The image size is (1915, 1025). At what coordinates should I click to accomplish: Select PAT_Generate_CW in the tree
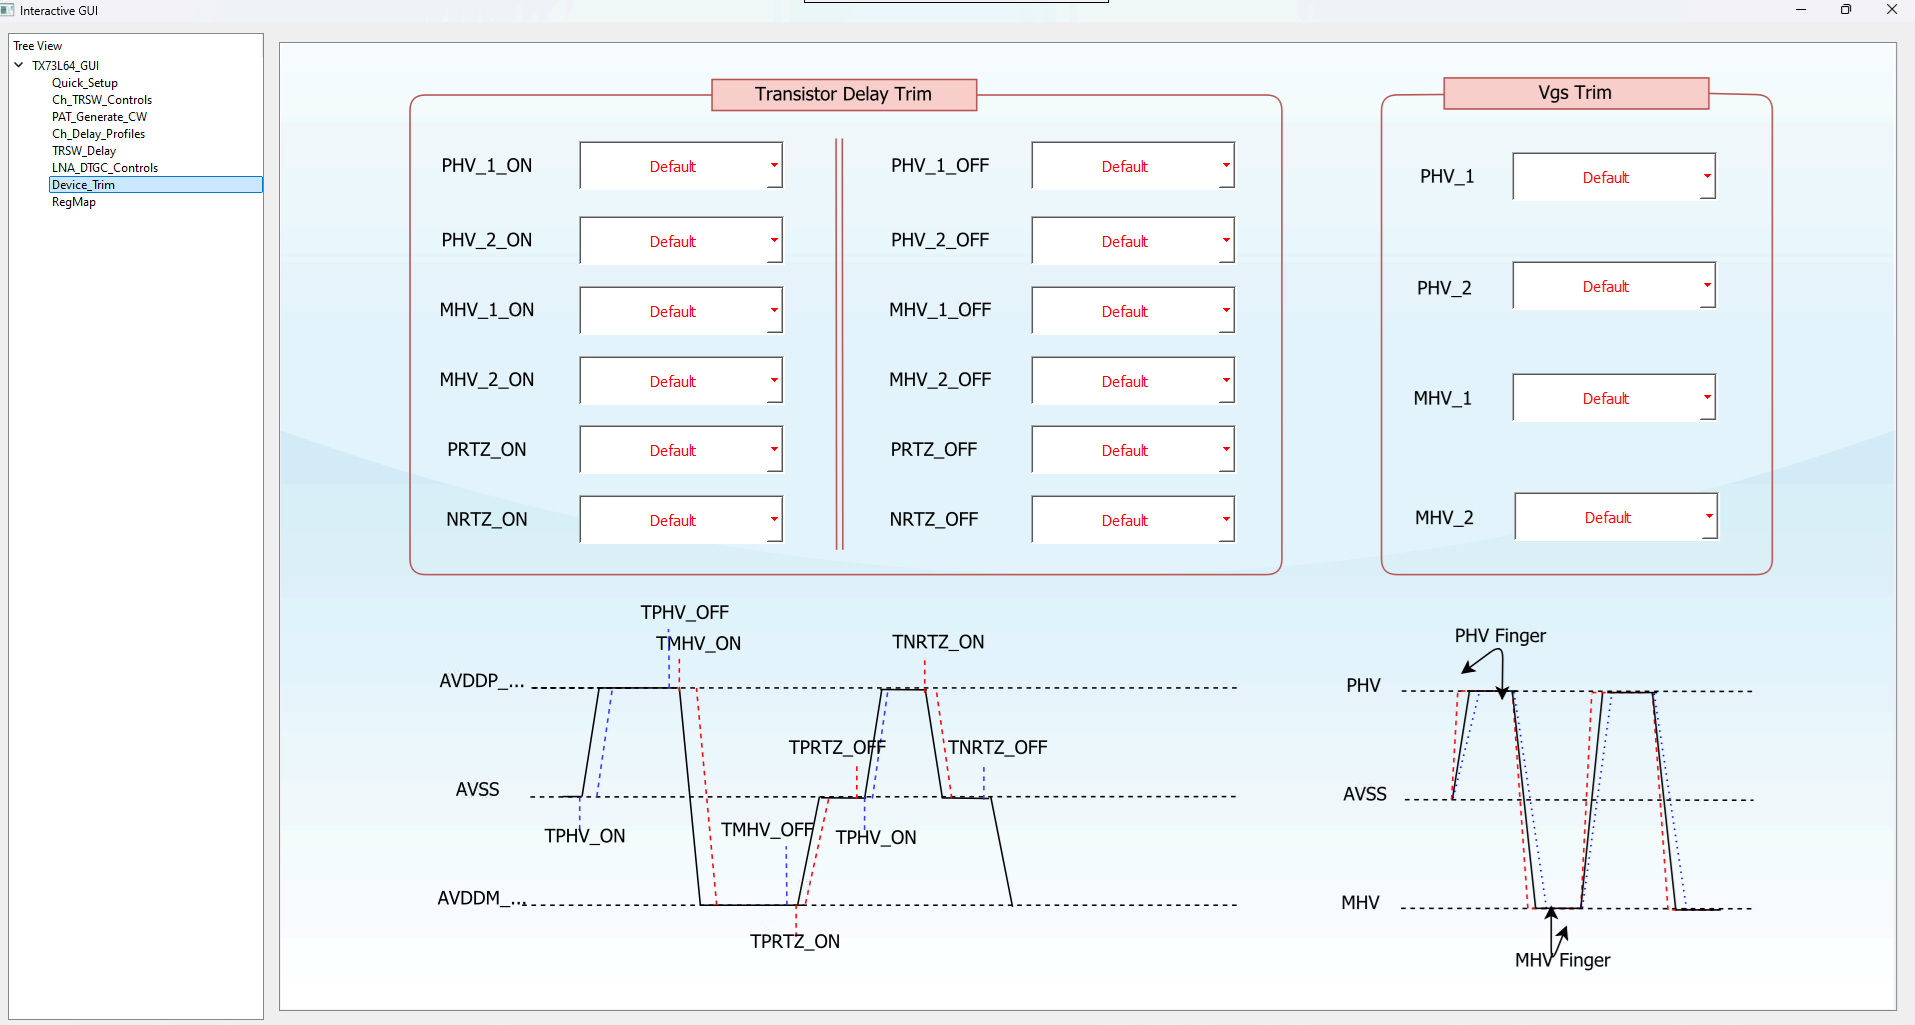point(99,116)
